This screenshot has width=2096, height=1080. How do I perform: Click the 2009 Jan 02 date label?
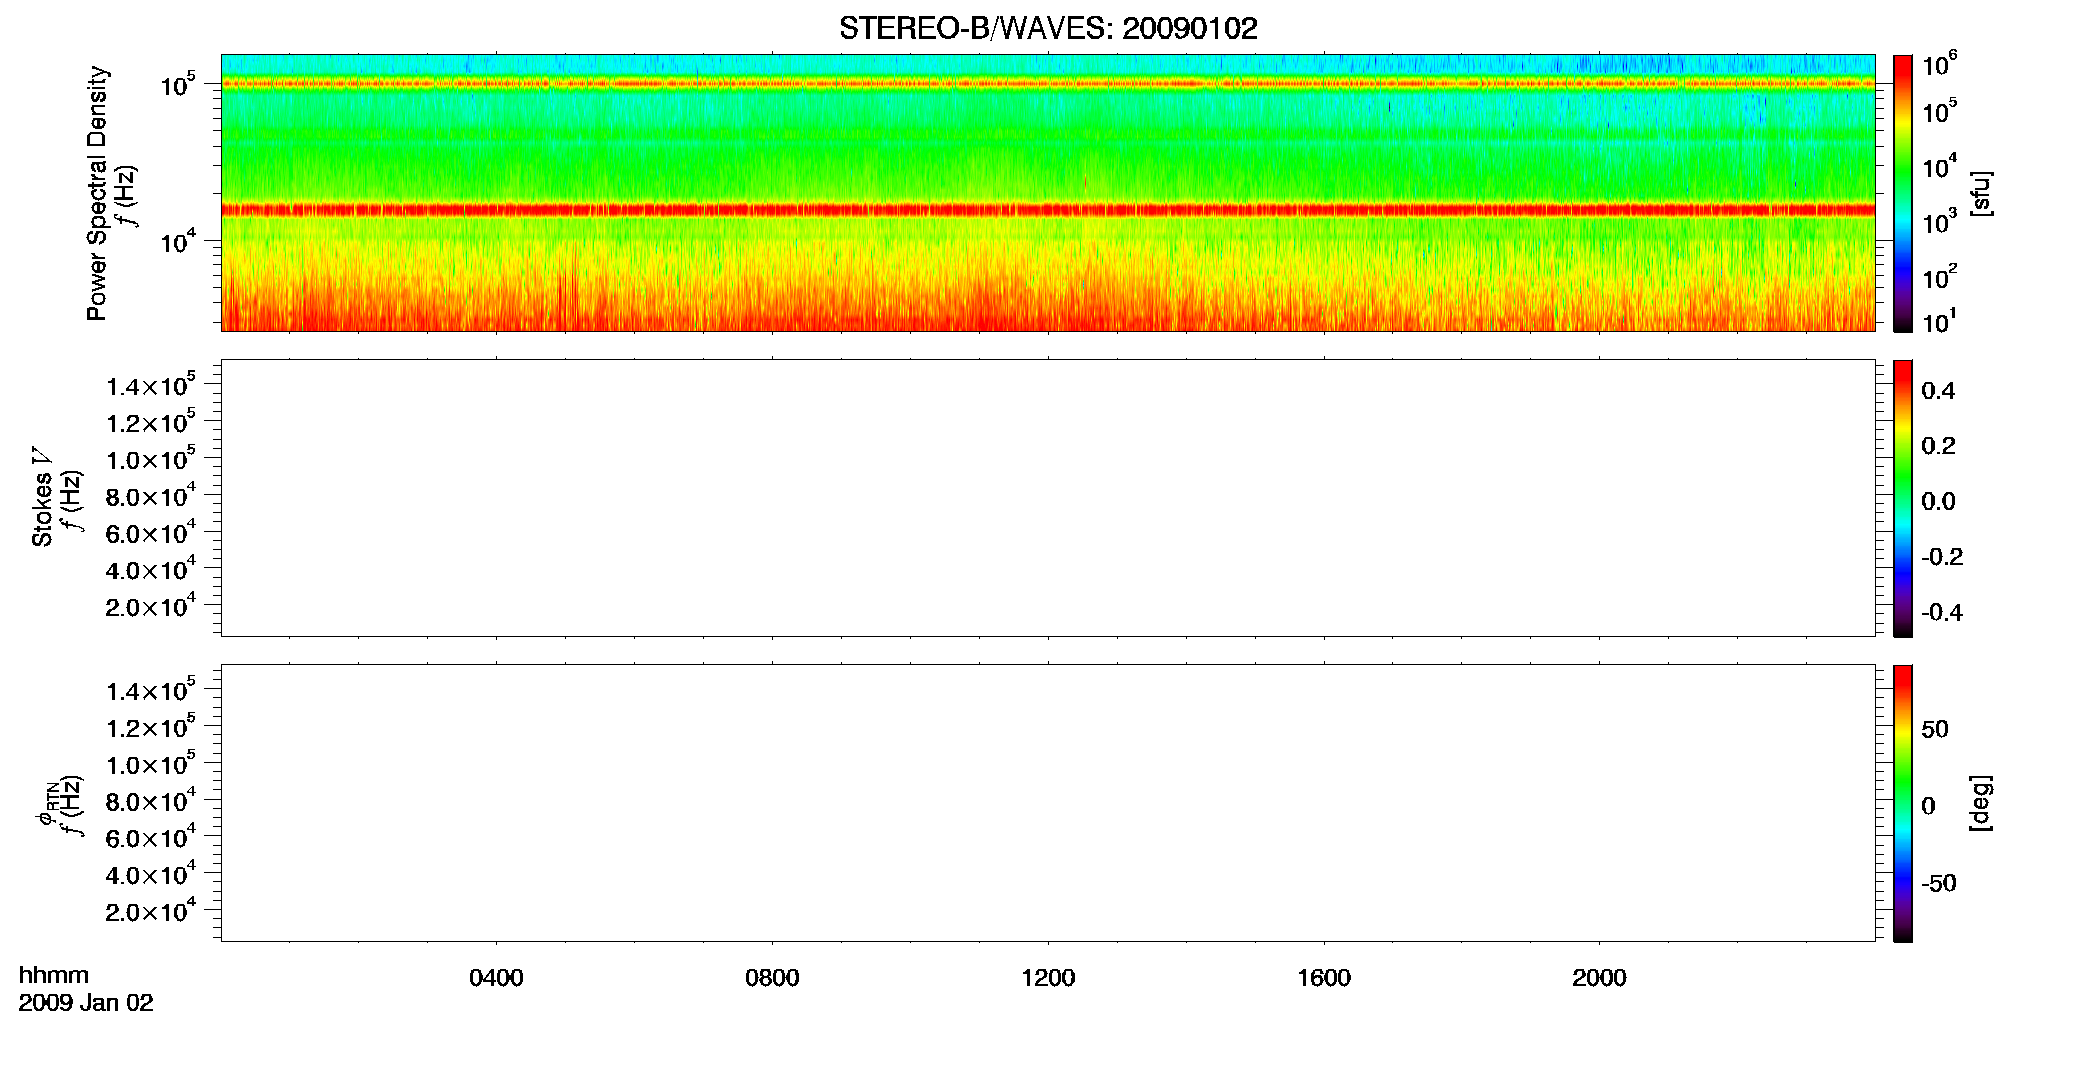tap(86, 1003)
